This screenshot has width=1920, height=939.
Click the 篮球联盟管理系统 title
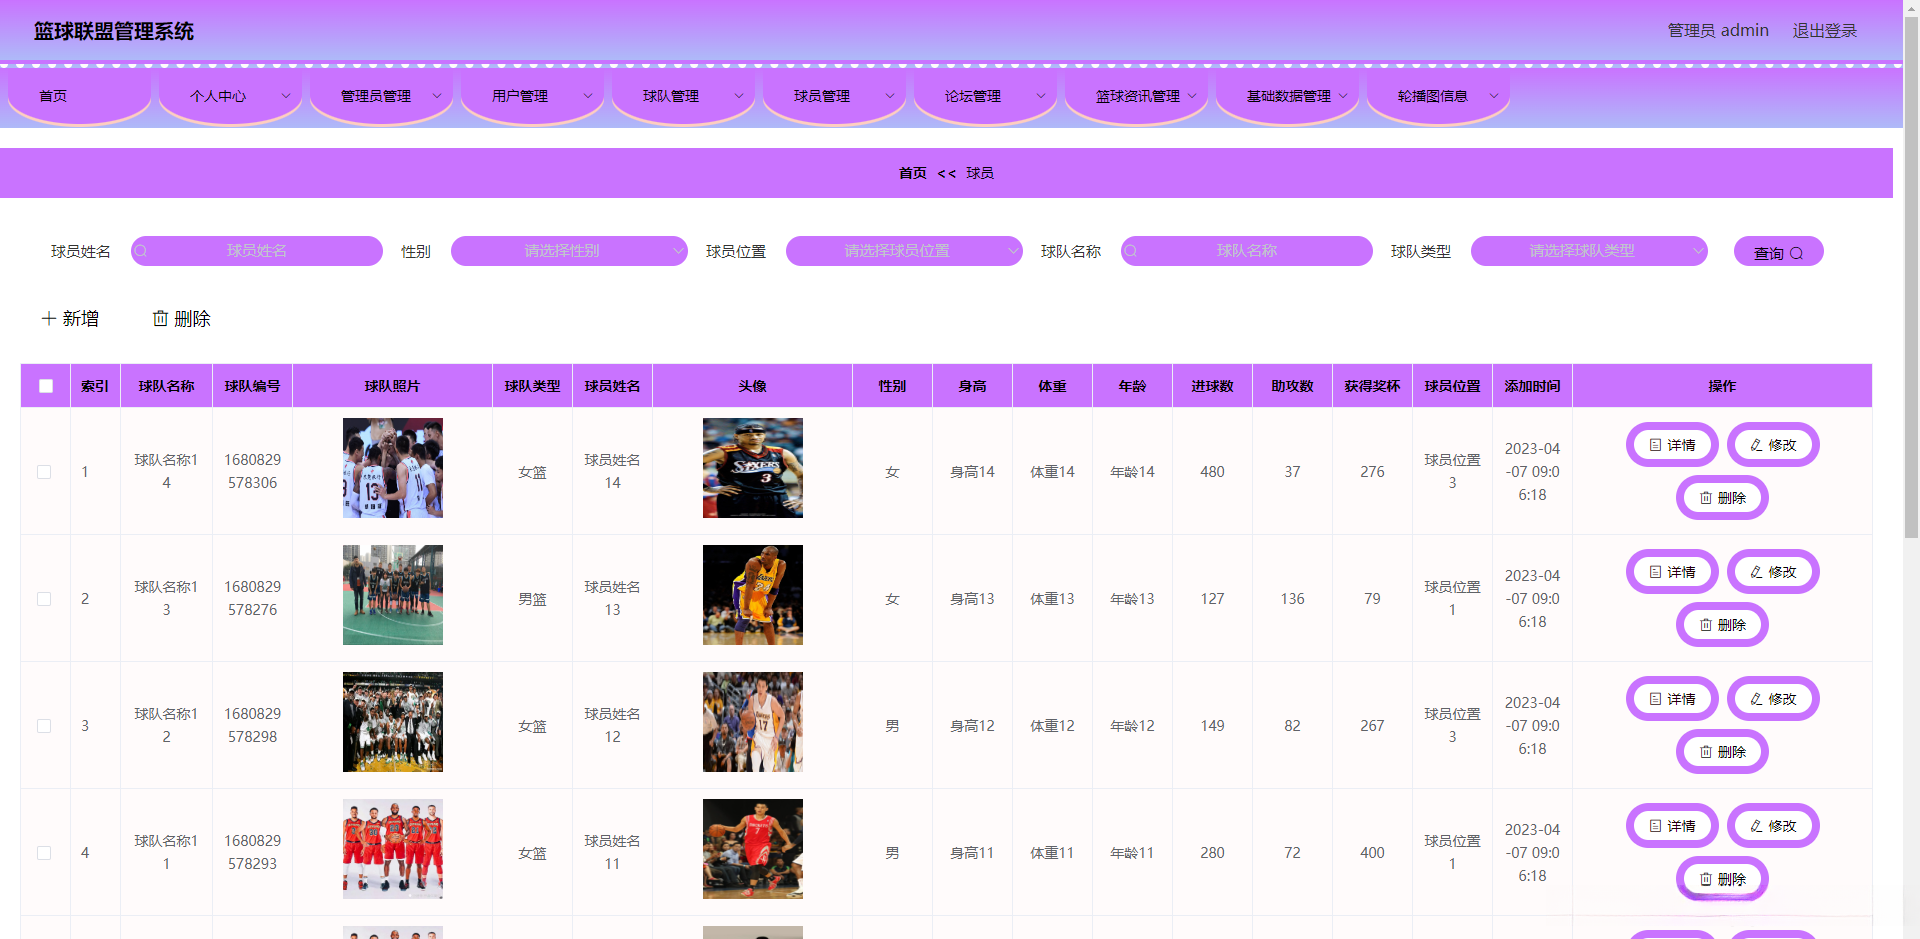pyautogui.click(x=114, y=31)
